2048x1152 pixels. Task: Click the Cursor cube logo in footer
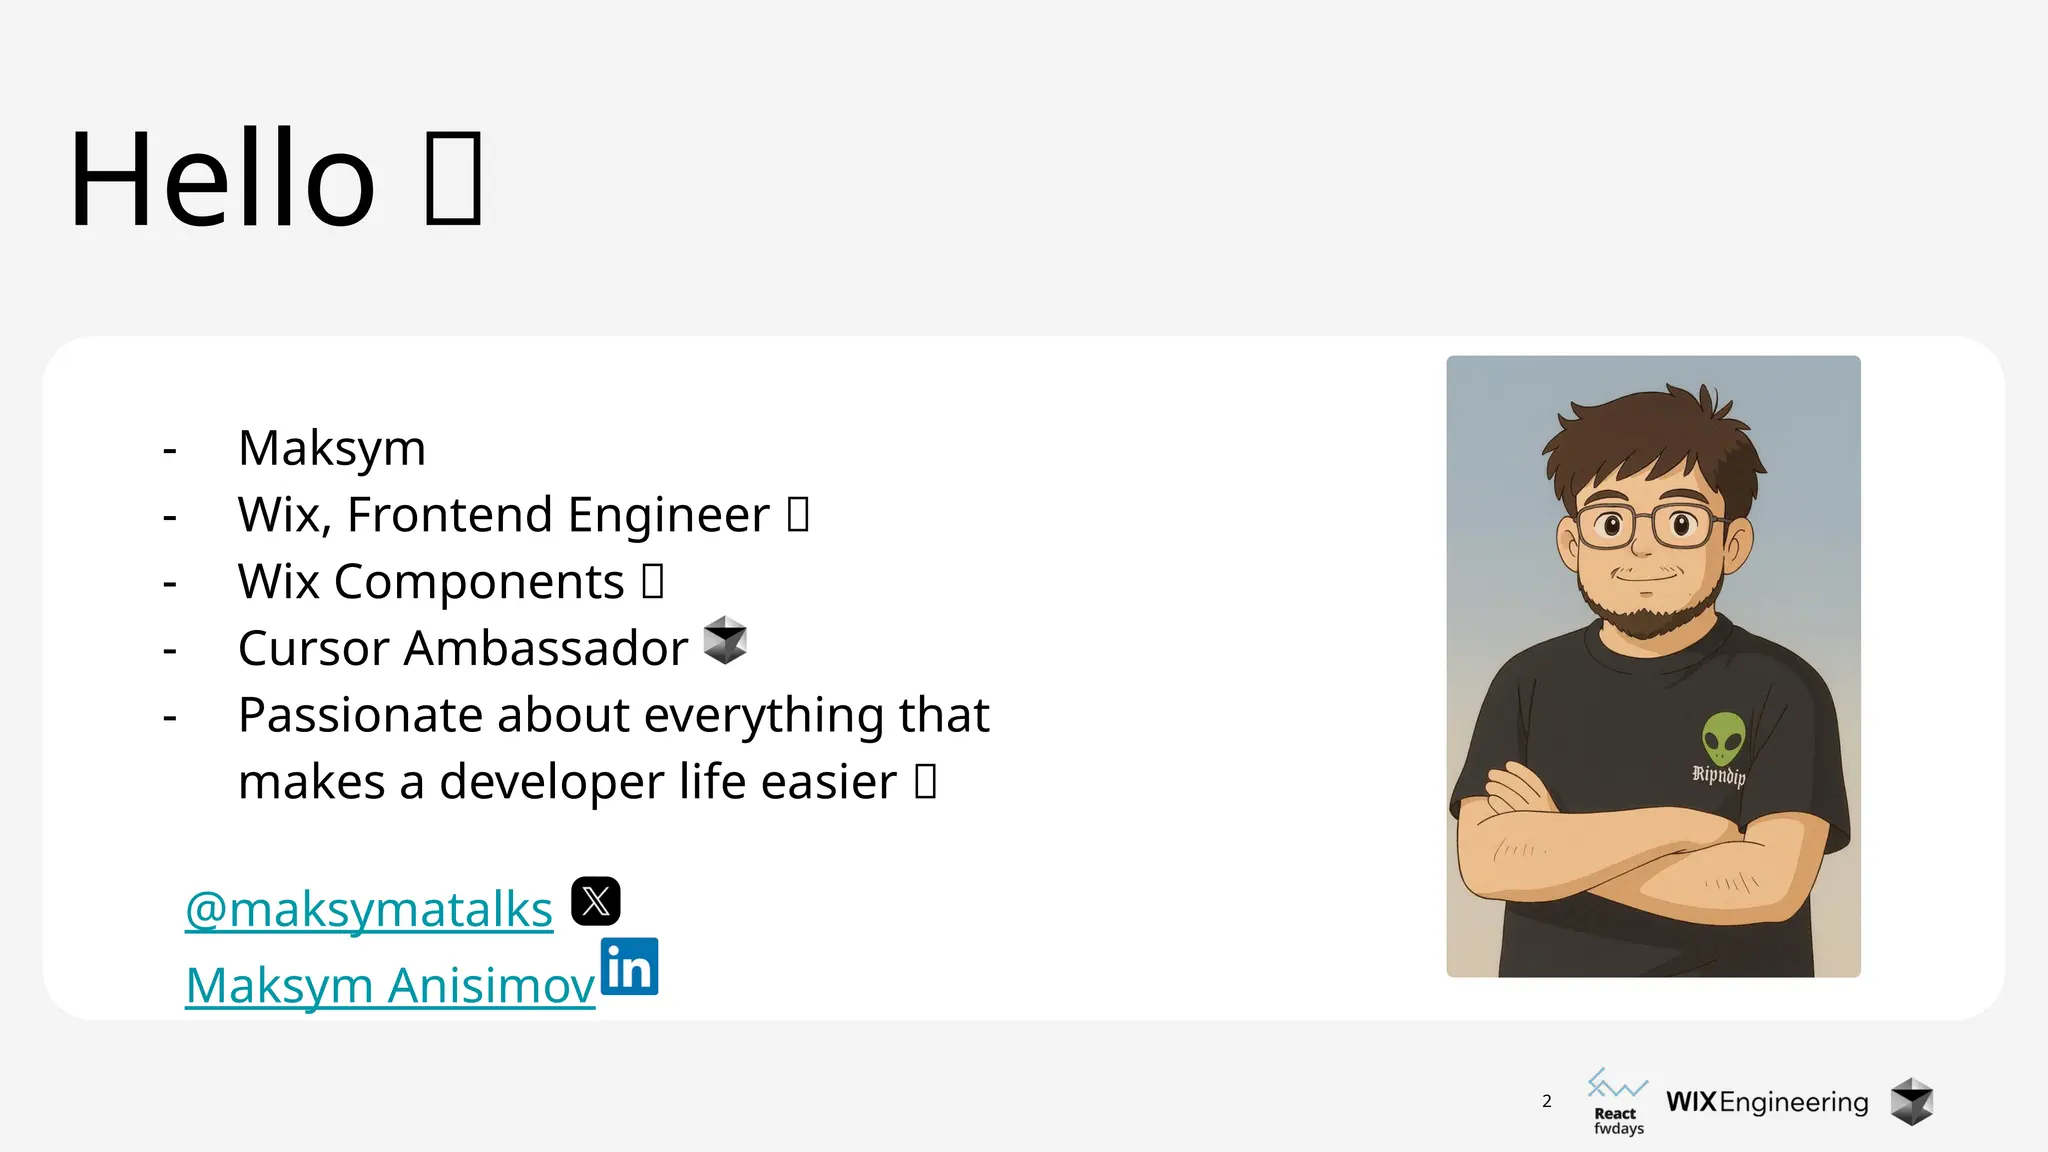point(1912,1102)
